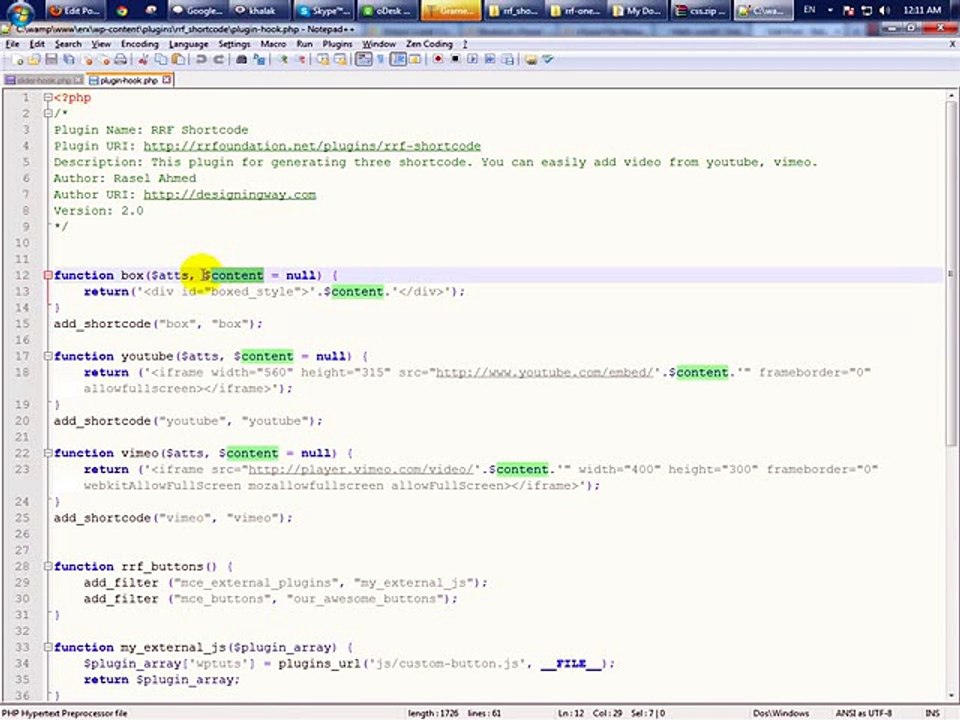Close the plugin-hook.php tab
960x720 pixels.
(167, 80)
